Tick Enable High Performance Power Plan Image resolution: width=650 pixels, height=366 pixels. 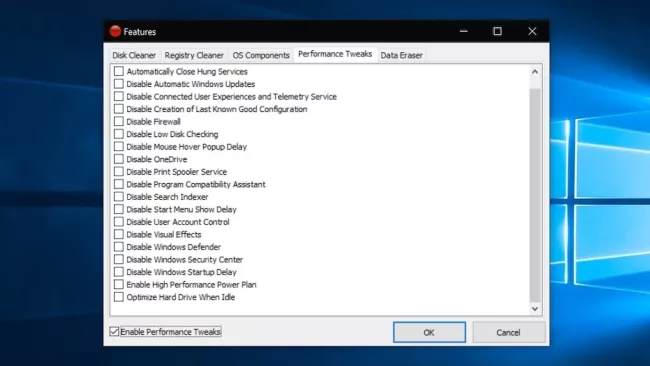[x=119, y=284]
